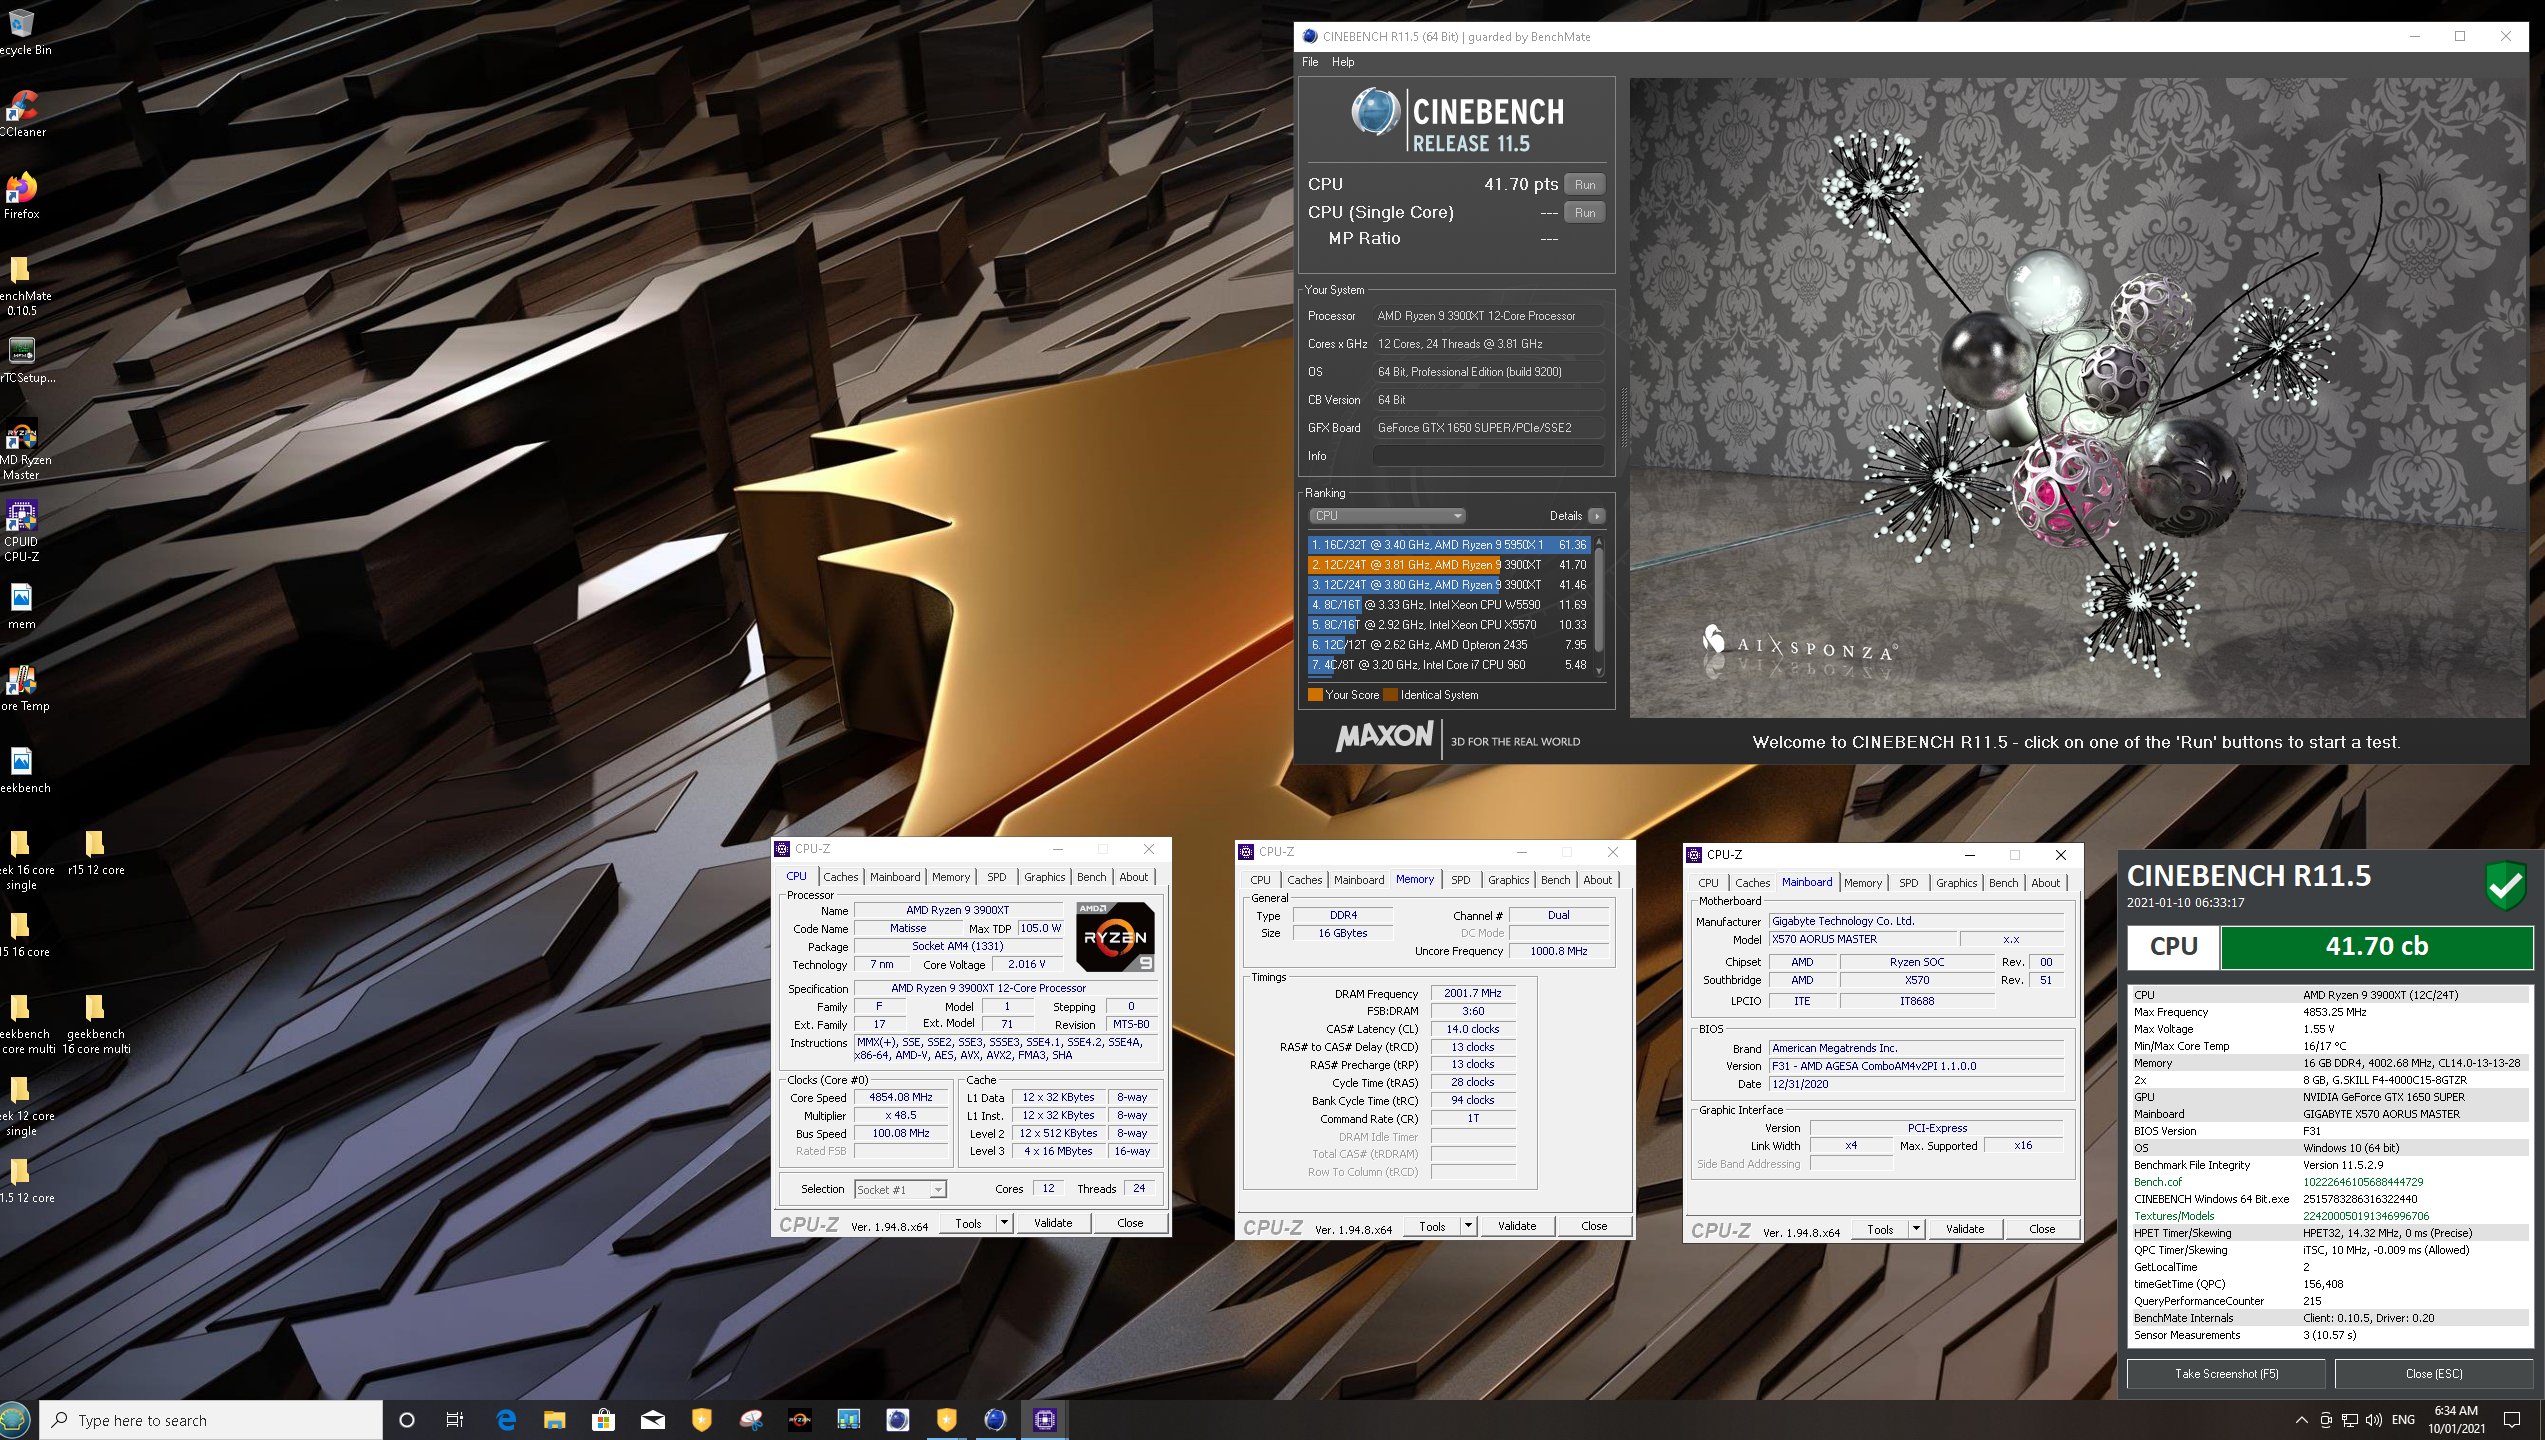Click Close button in CPU-Z Mainboard window
2545x1440 pixels.
(x=2042, y=1229)
